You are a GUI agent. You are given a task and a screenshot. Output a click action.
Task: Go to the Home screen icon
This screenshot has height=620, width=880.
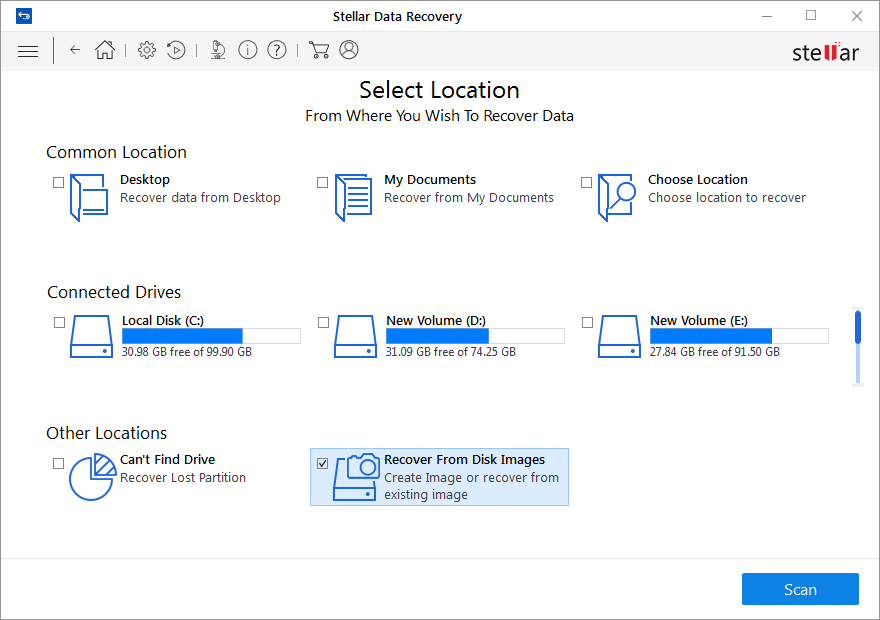pos(105,50)
